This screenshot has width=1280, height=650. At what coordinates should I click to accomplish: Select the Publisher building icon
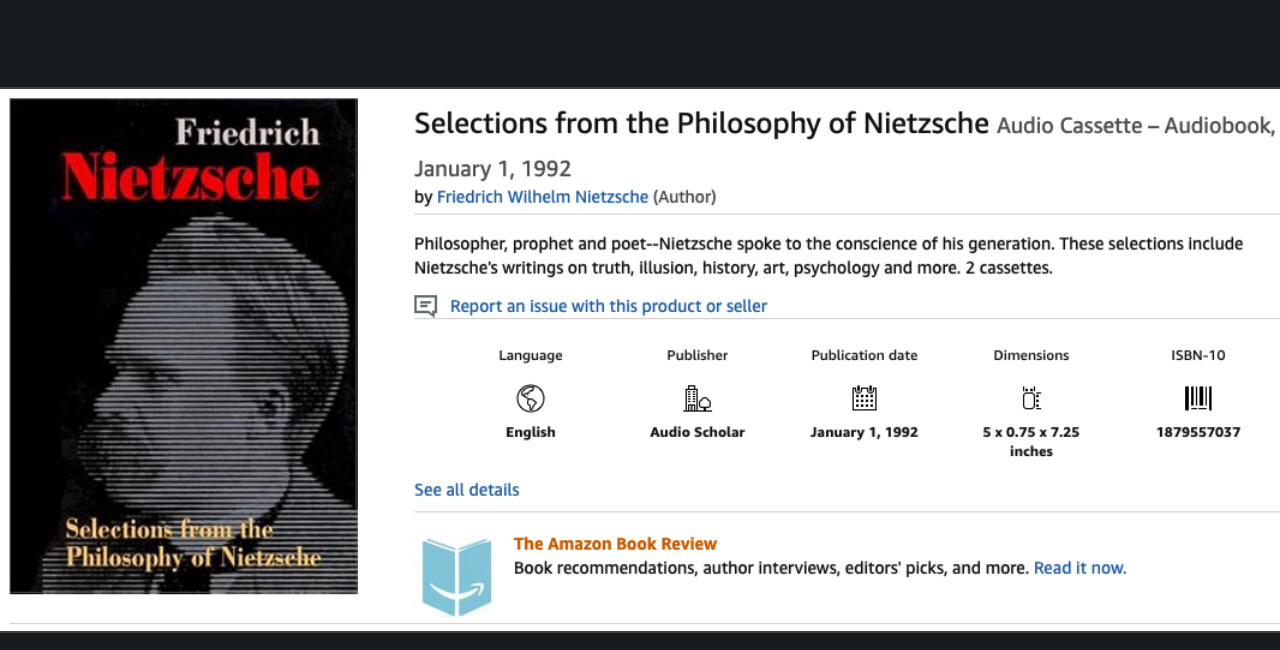[x=697, y=399]
